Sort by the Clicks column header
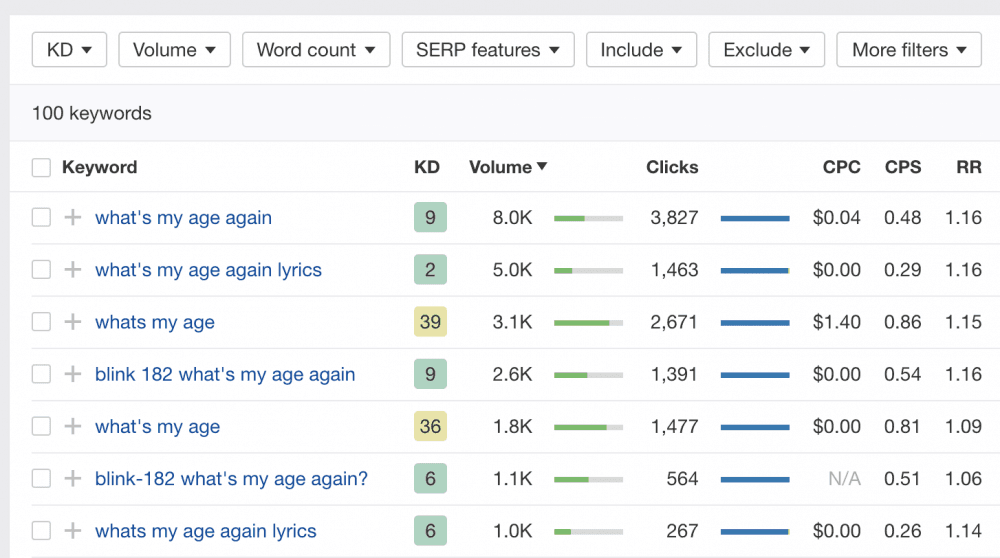The image size is (1000, 558). click(x=672, y=167)
